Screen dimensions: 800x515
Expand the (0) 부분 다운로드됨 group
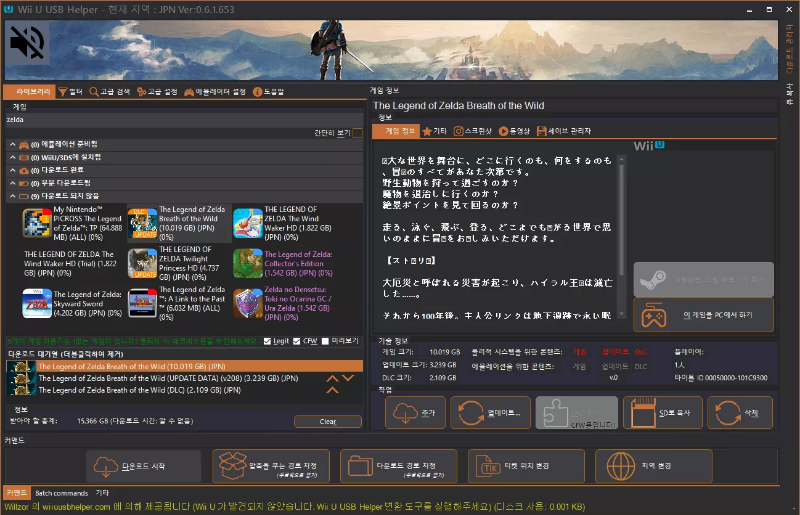[x=185, y=183]
